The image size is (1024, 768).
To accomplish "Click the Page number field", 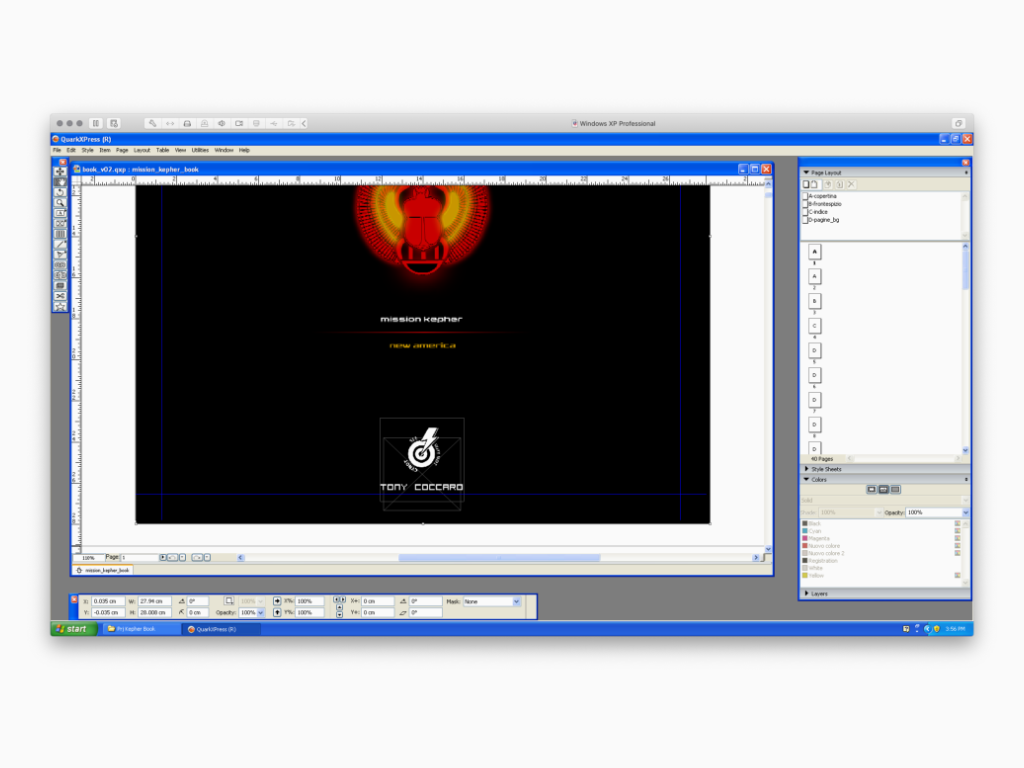I will point(140,558).
